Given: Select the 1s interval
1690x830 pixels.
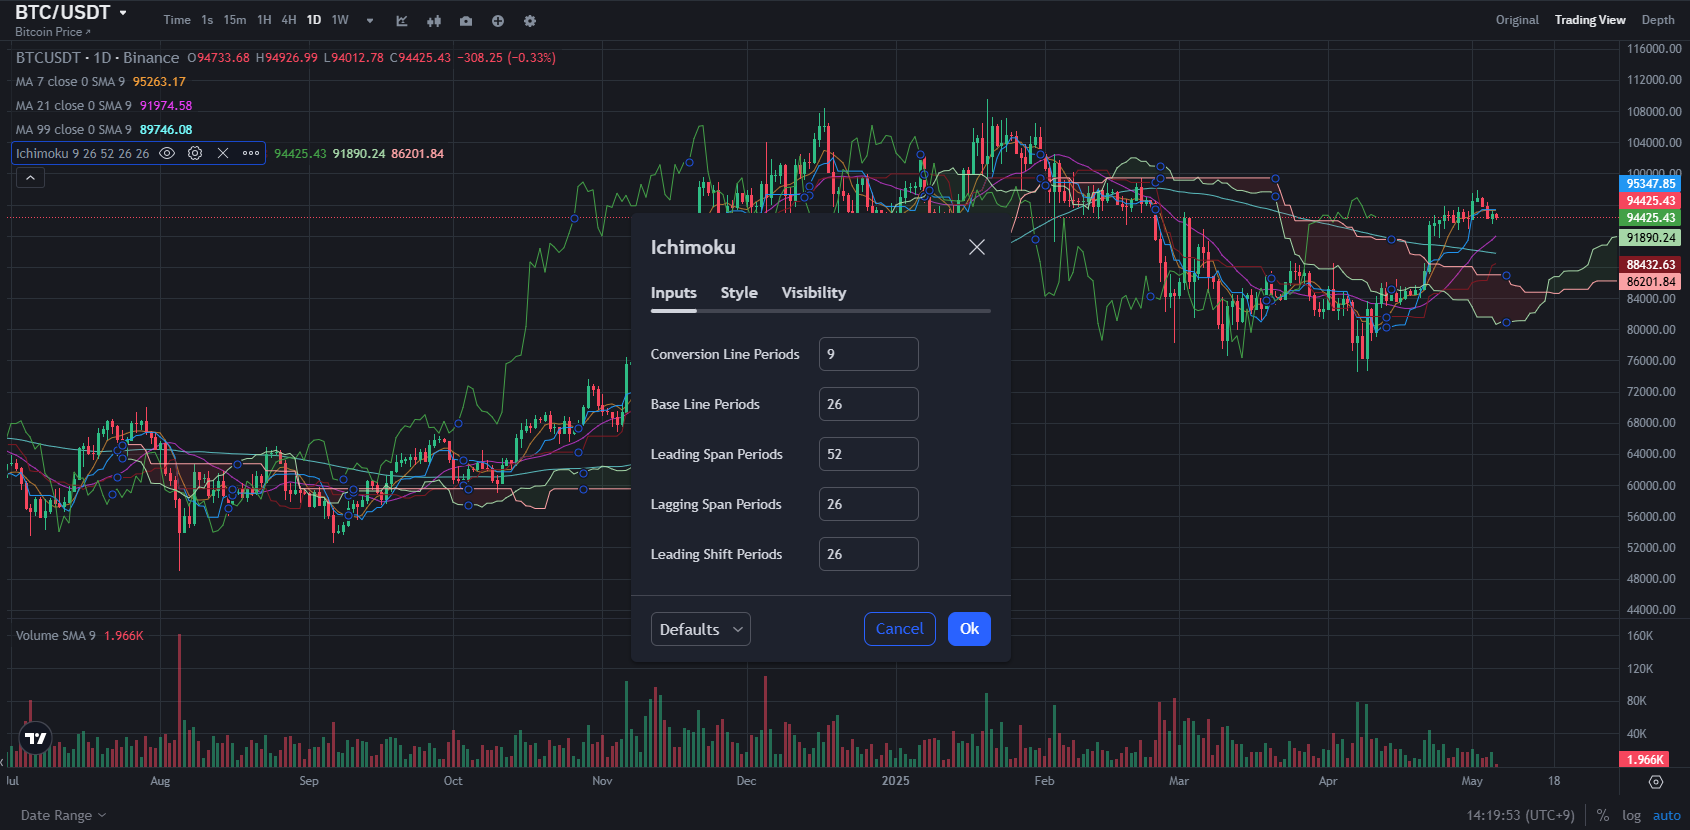Looking at the screenshot, I should coord(207,20).
